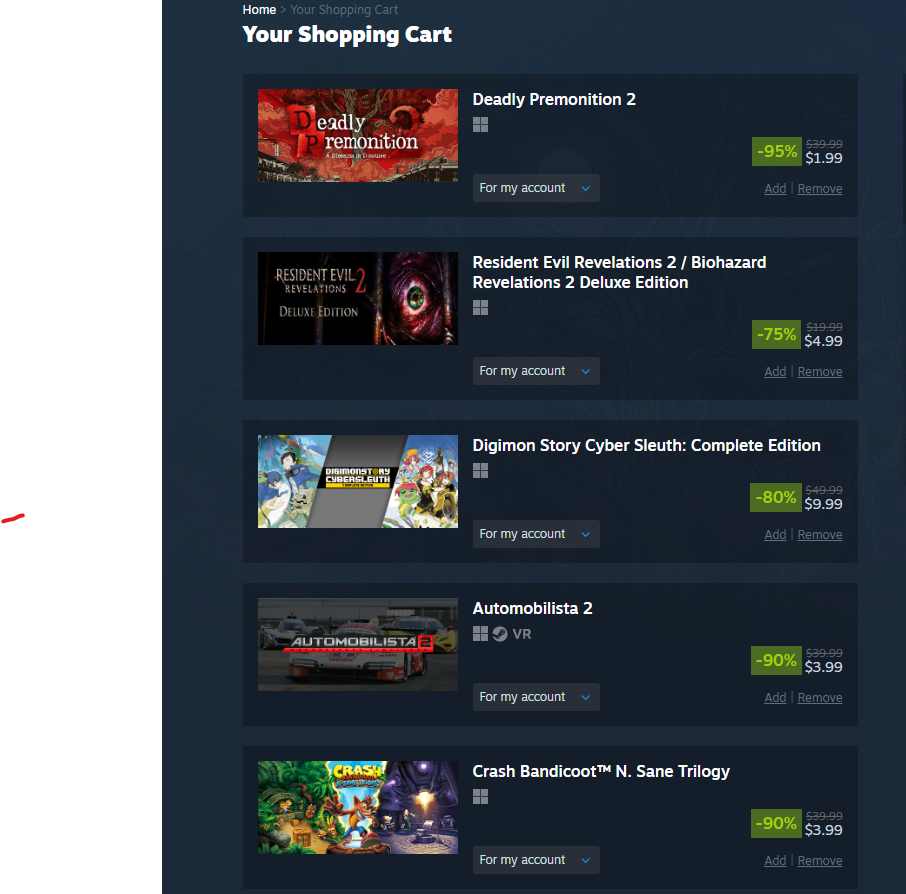Click Windows icon under Digimon Story Cyber Sleuth
Image resolution: width=906 pixels, height=894 pixels.
coord(480,471)
